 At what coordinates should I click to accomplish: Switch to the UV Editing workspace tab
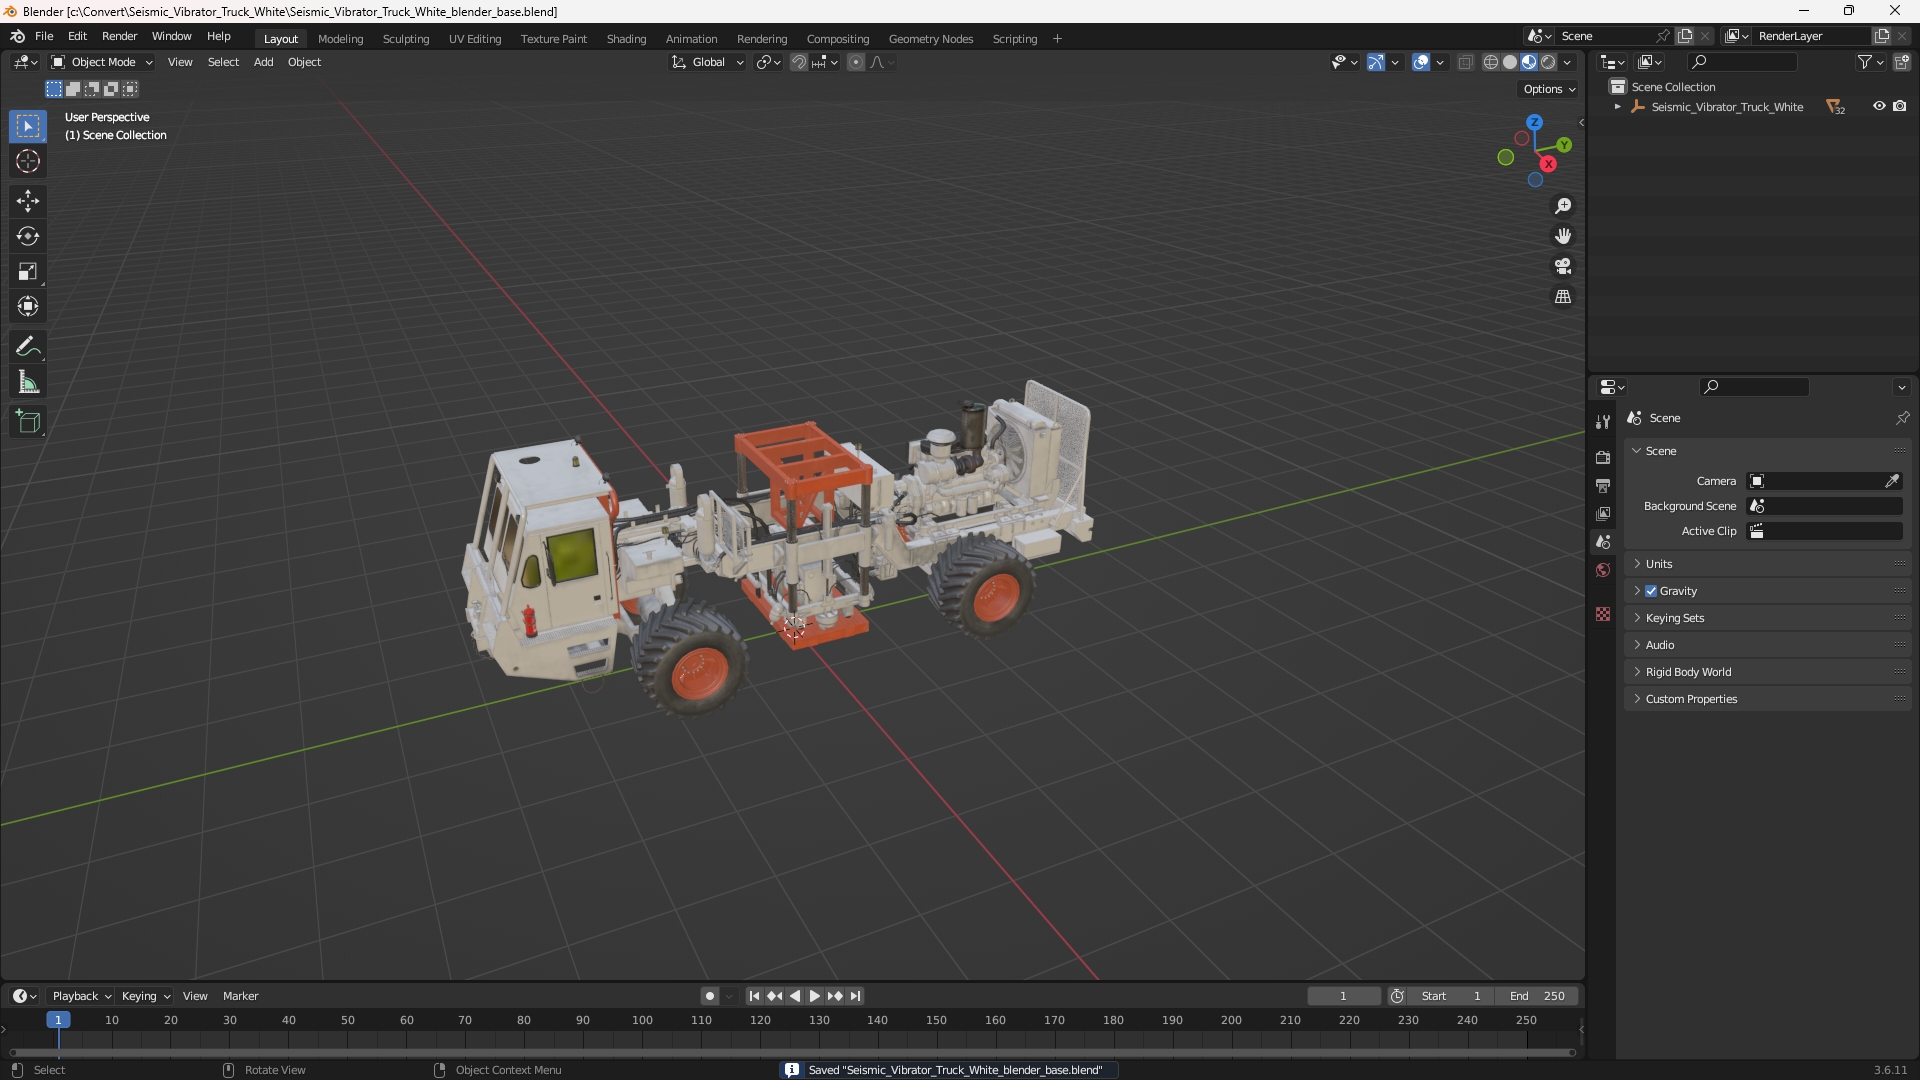point(475,39)
